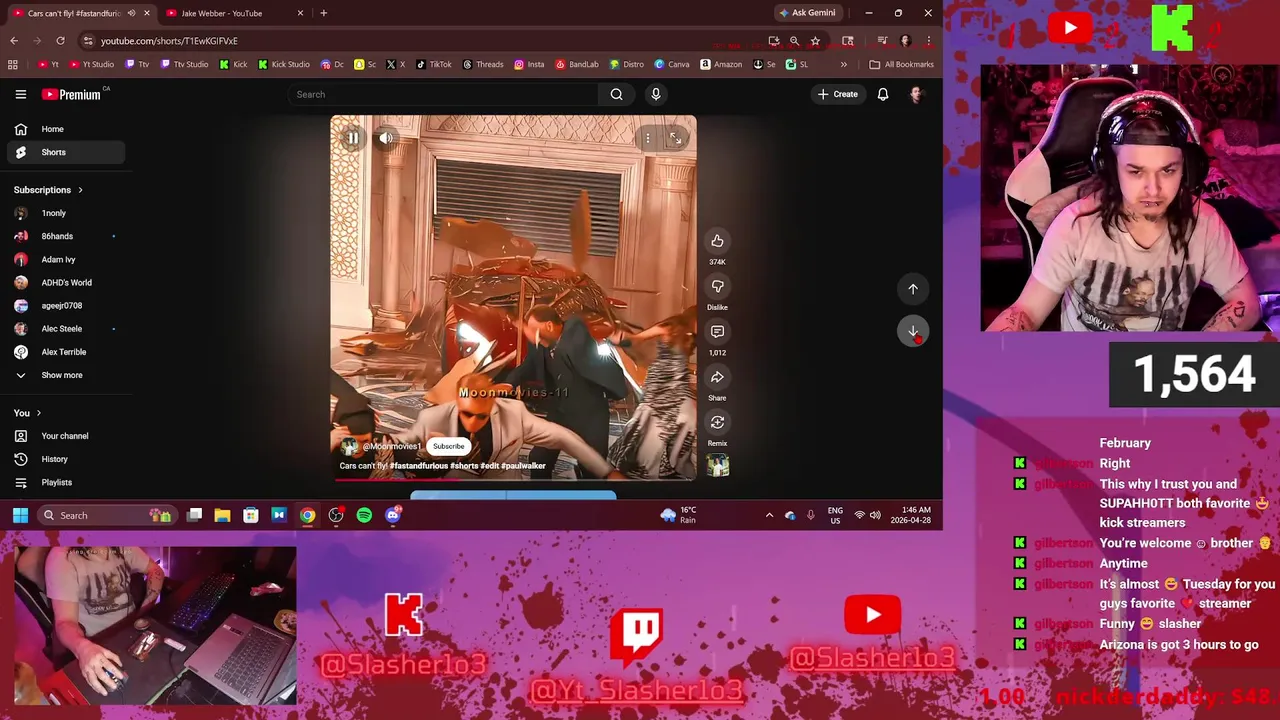Viewport: 1280px width, 720px height.
Task: Open the Chrome apps grid icon
Action: point(12,64)
